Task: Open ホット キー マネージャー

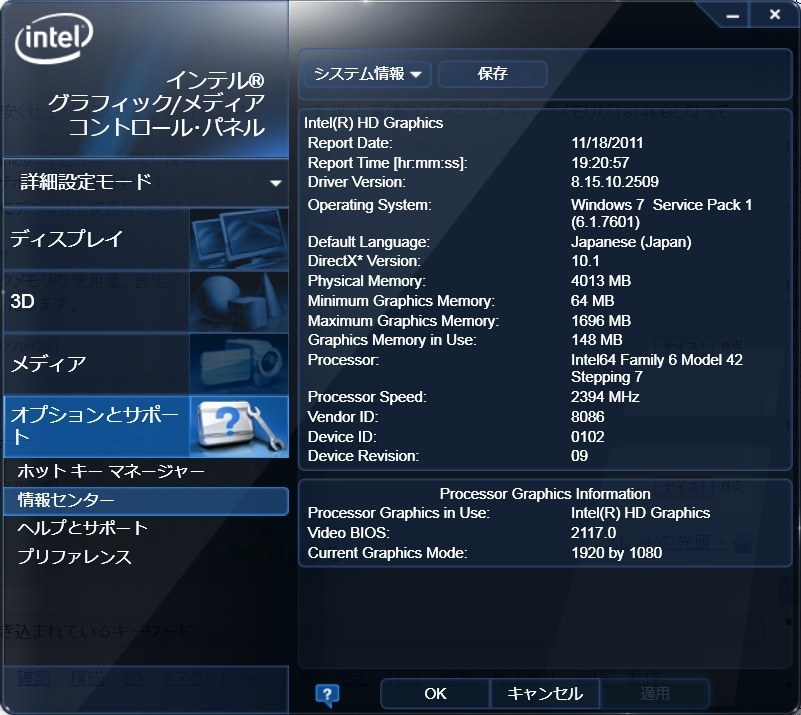Action: 111,471
